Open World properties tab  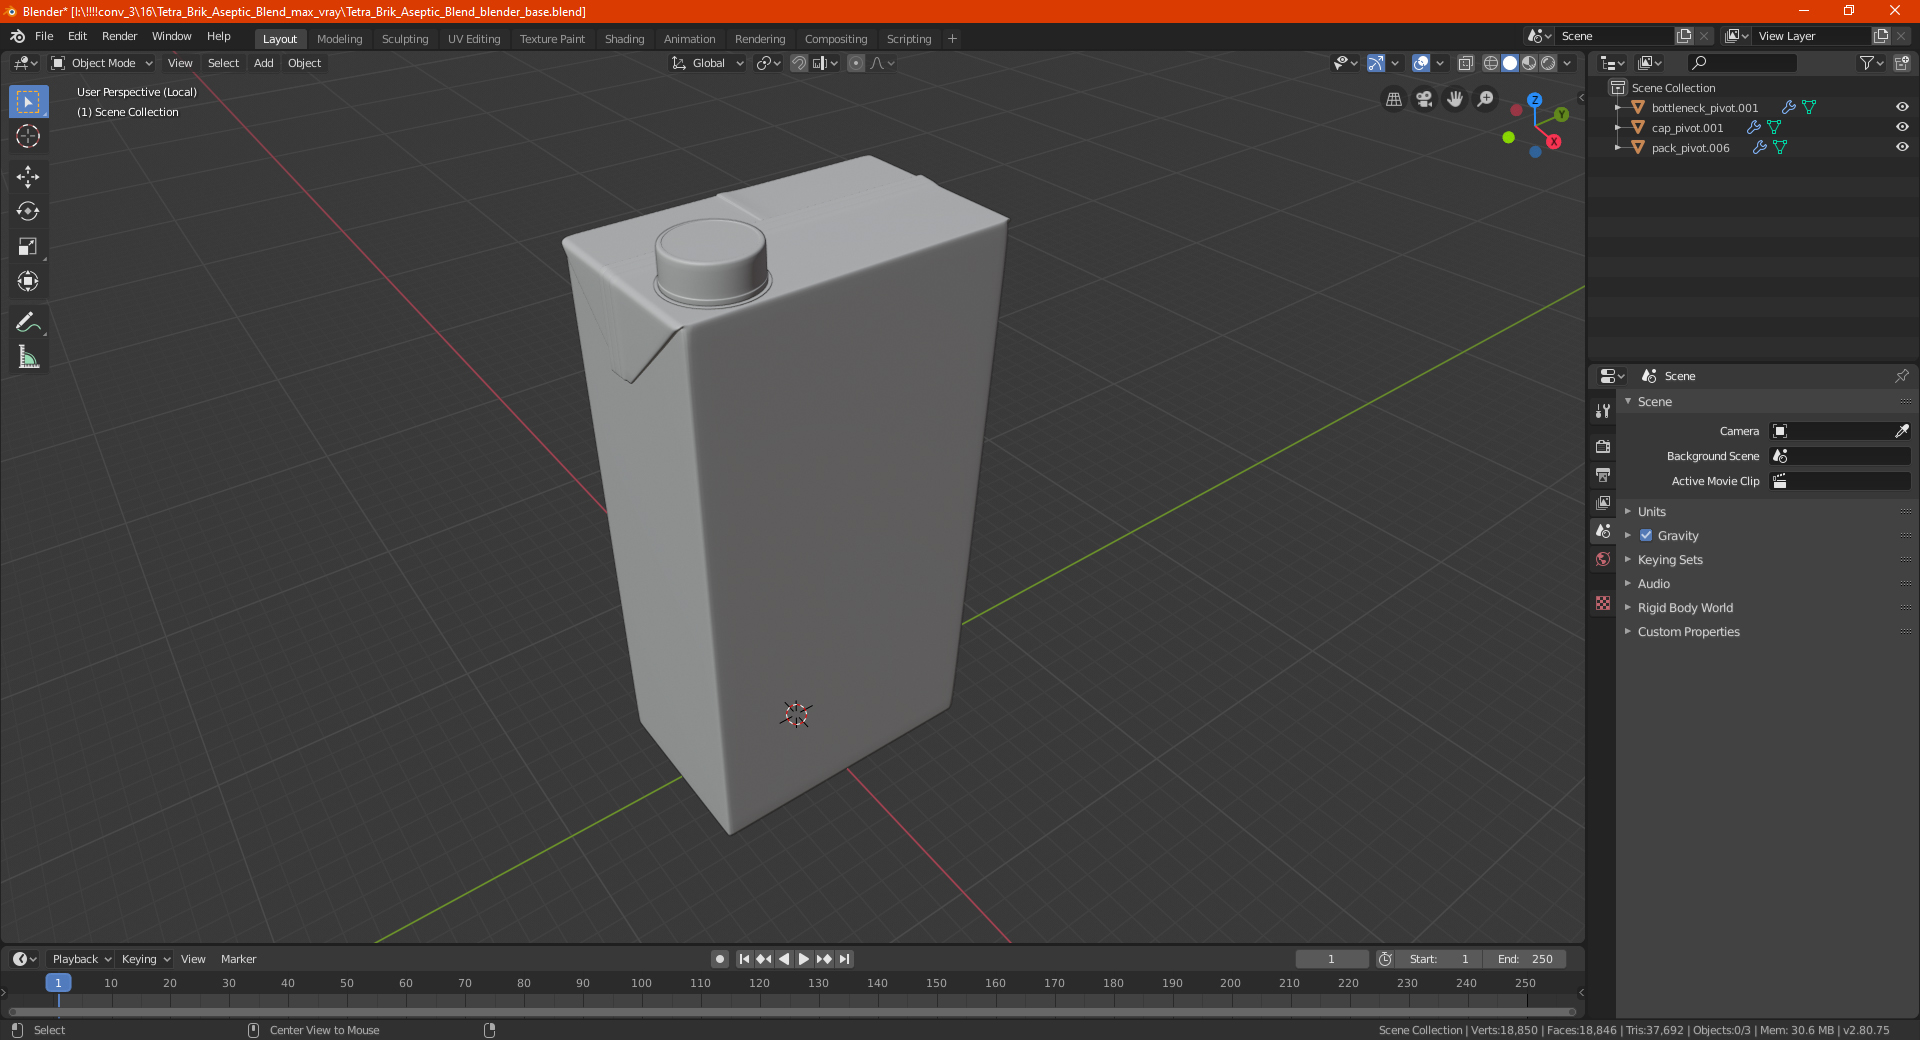coord(1603,559)
